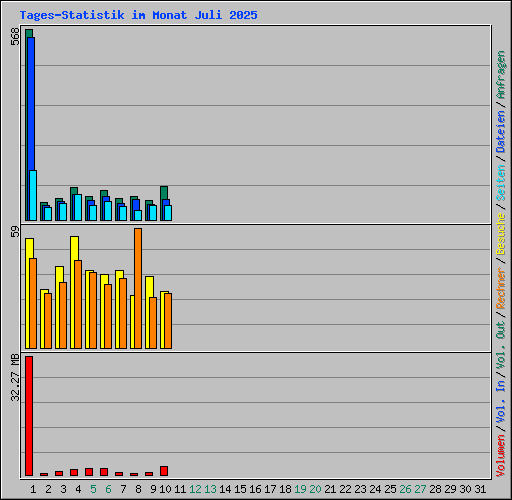Image resolution: width=512 pixels, height=500 pixels.
Task: Click the red Volumen bar for day 10
Action: click(x=164, y=471)
